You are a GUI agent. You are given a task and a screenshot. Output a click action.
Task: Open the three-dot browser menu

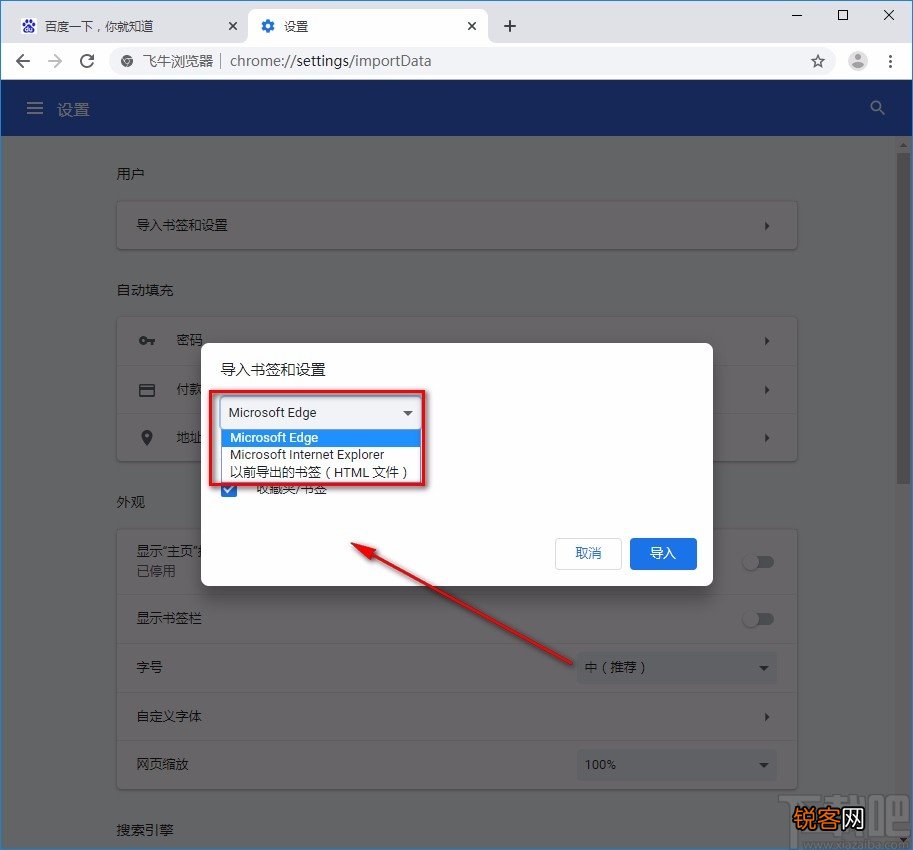[x=890, y=61]
